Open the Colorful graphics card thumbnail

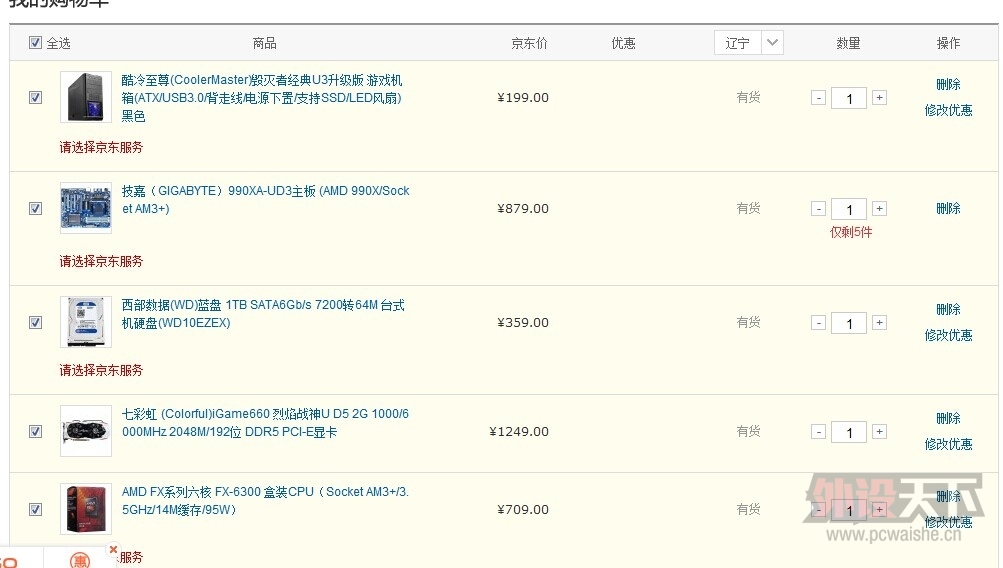[86, 431]
